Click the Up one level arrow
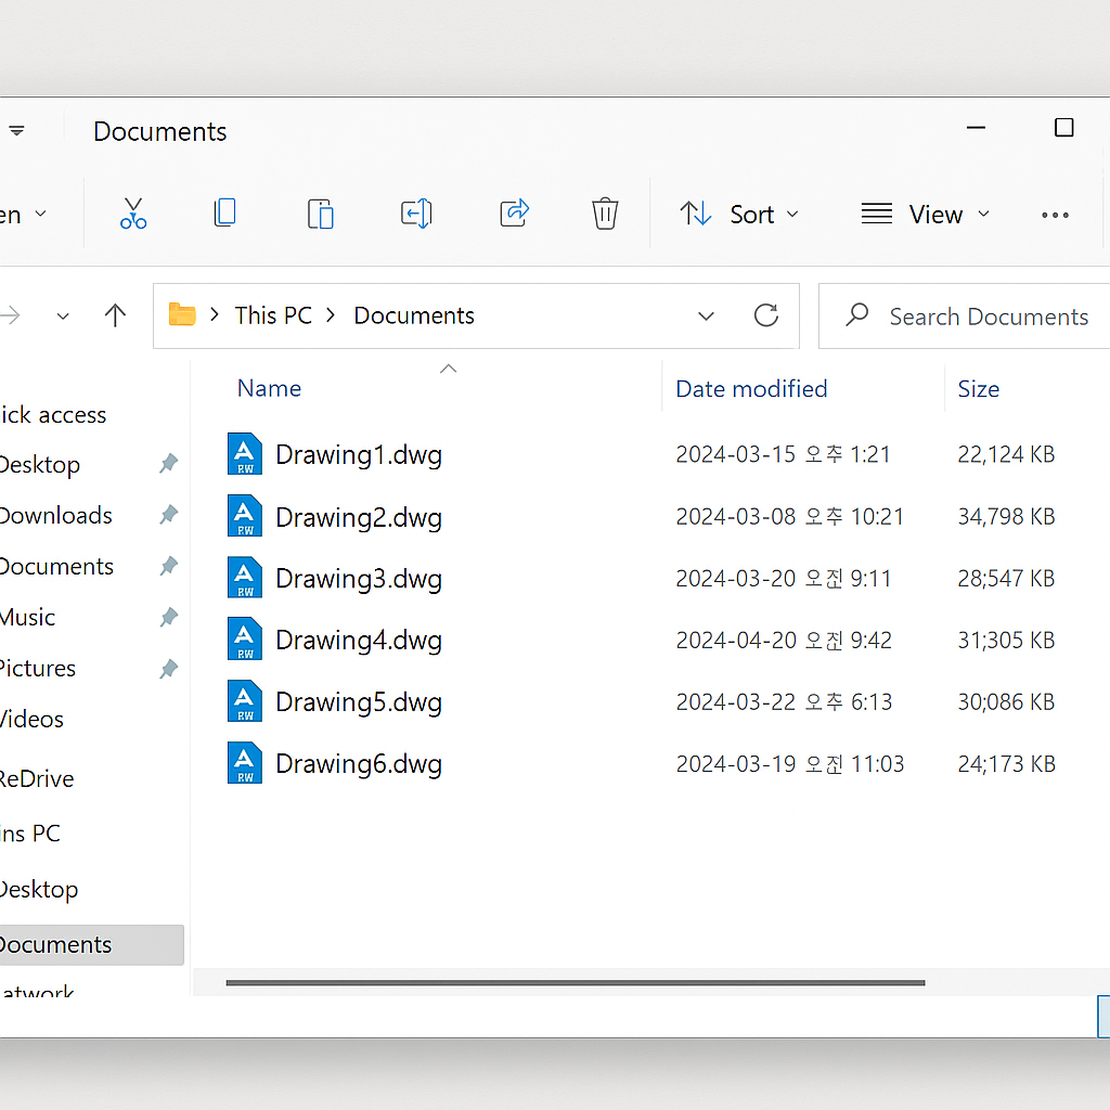Viewport: 1110px width, 1110px height. pos(115,315)
